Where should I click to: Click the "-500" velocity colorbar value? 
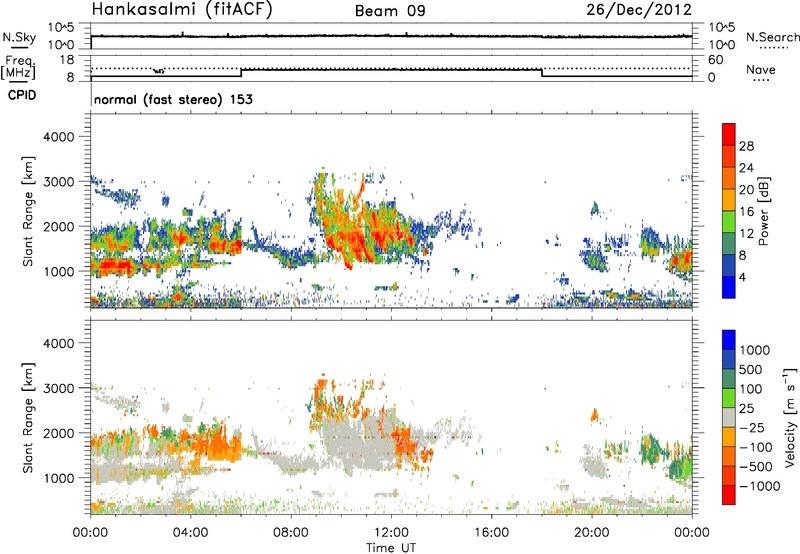click(x=756, y=467)
